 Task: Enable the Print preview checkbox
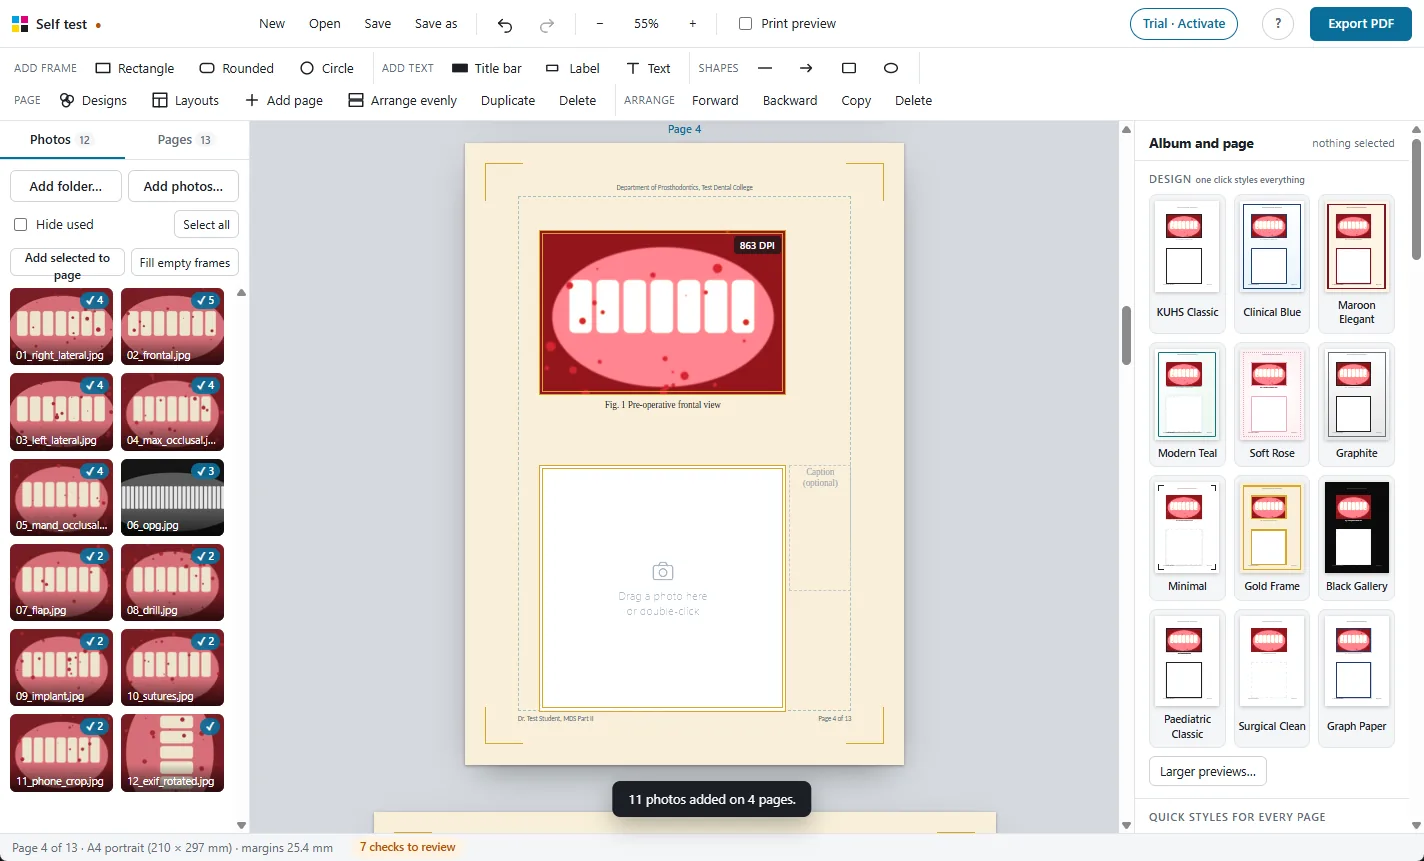pos(745,24)
